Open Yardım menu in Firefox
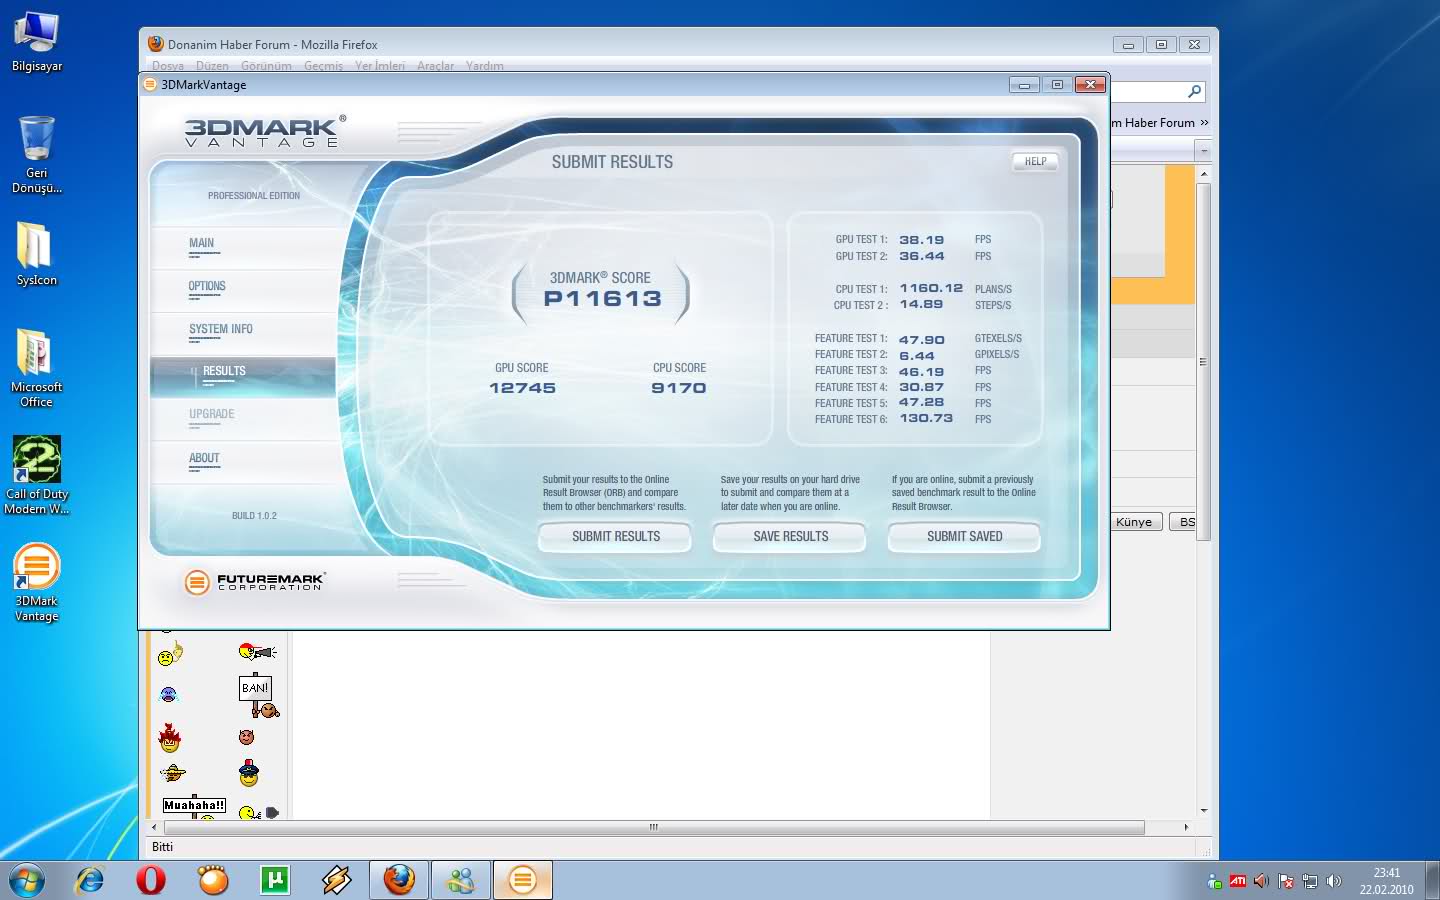Screen dimensions: 1440x900 point(484,66)
